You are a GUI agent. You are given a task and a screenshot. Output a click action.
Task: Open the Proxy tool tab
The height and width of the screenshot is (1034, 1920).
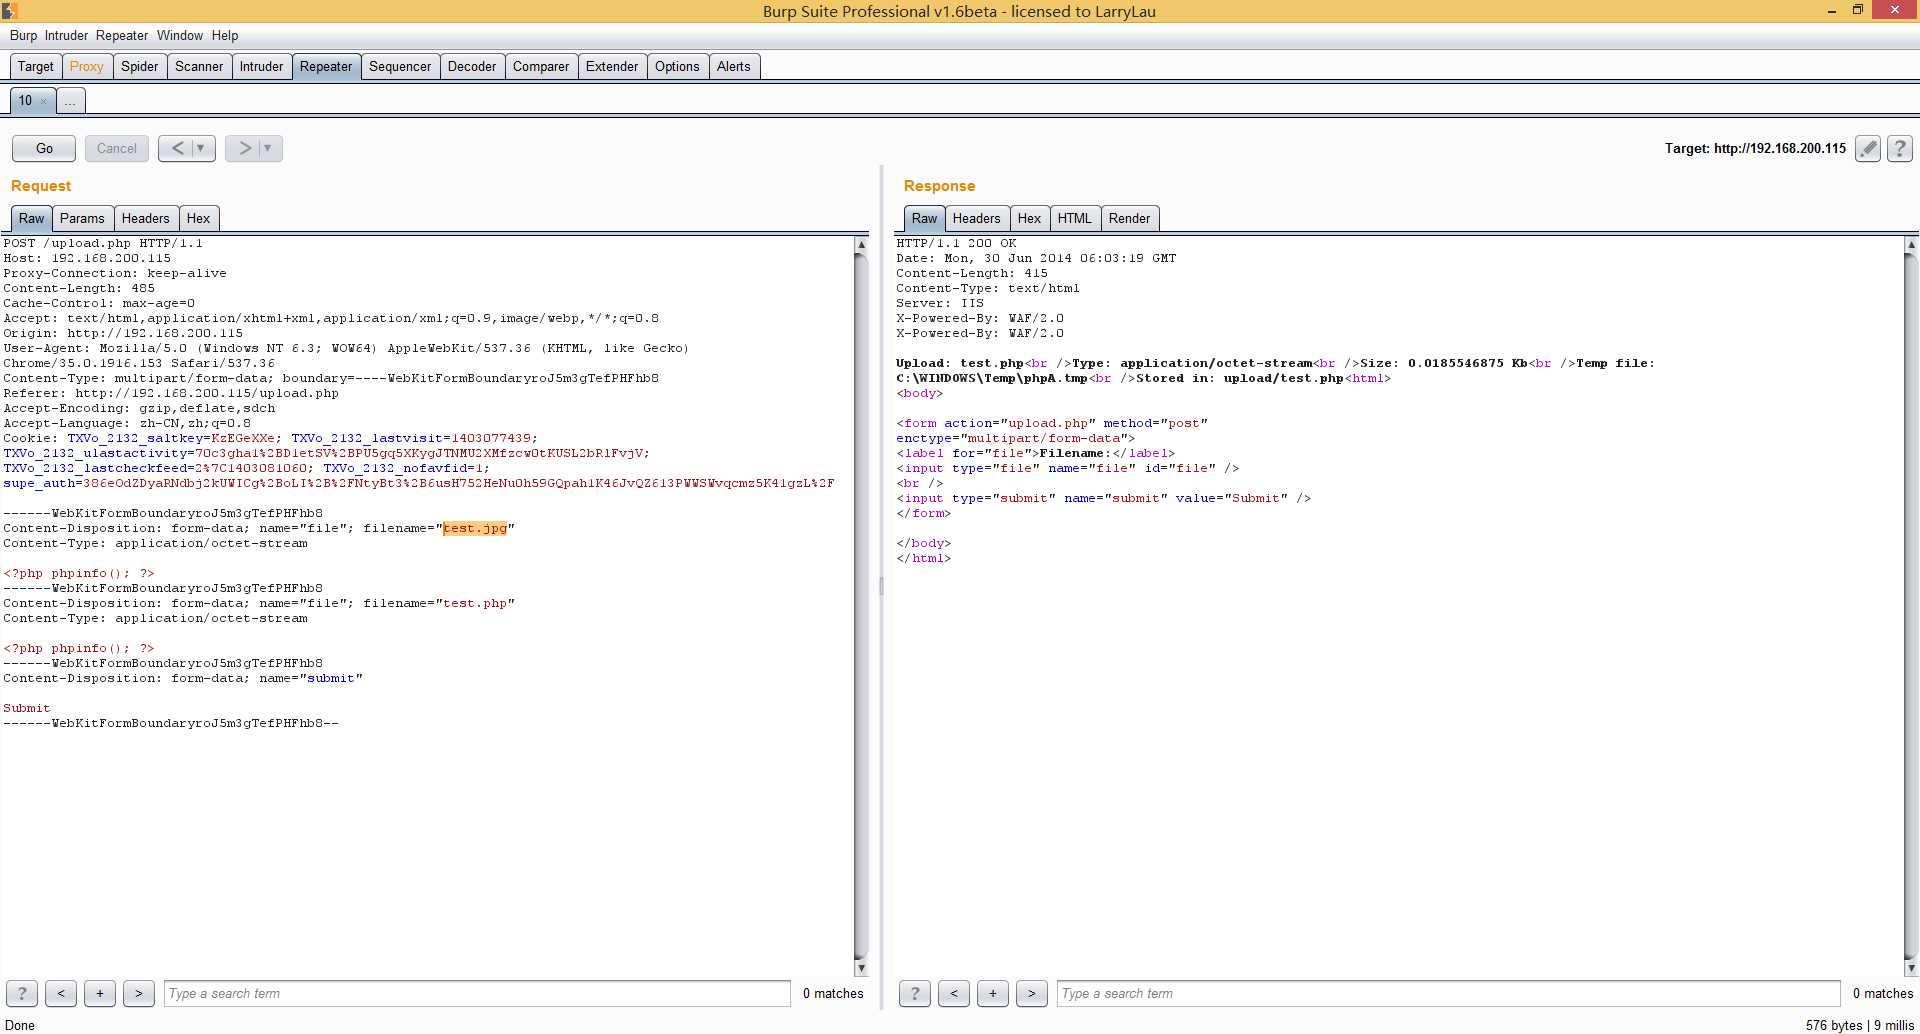[86, 67]
